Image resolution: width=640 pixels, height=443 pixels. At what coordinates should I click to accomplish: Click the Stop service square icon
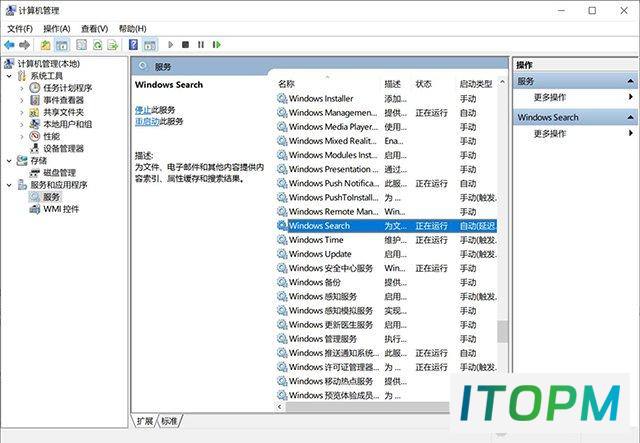point(185,45)
